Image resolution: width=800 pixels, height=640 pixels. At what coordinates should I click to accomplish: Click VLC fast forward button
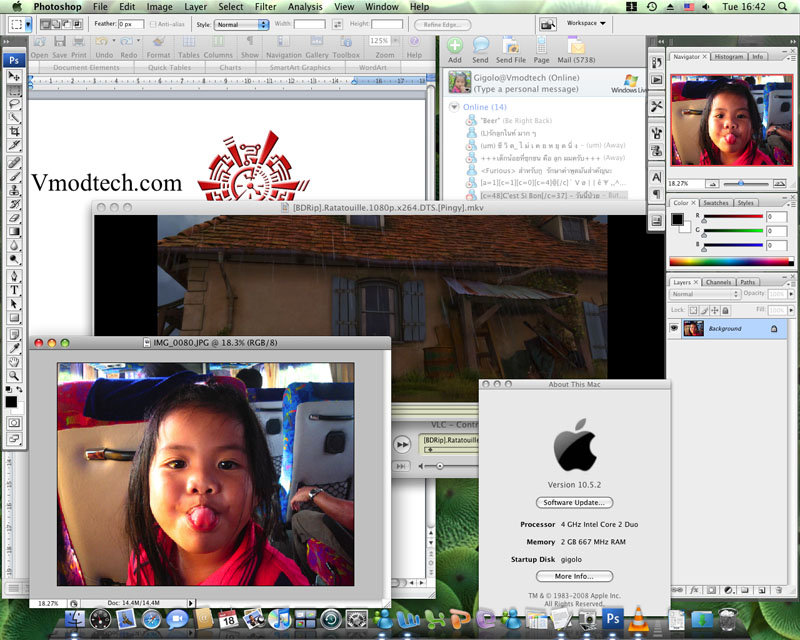click(x=402, y=445)
